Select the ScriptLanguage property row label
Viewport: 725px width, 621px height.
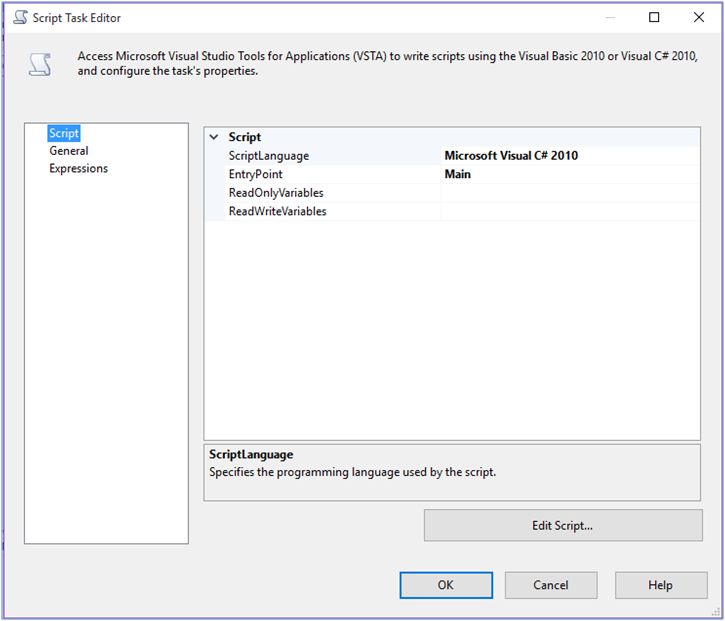(269, 156)
